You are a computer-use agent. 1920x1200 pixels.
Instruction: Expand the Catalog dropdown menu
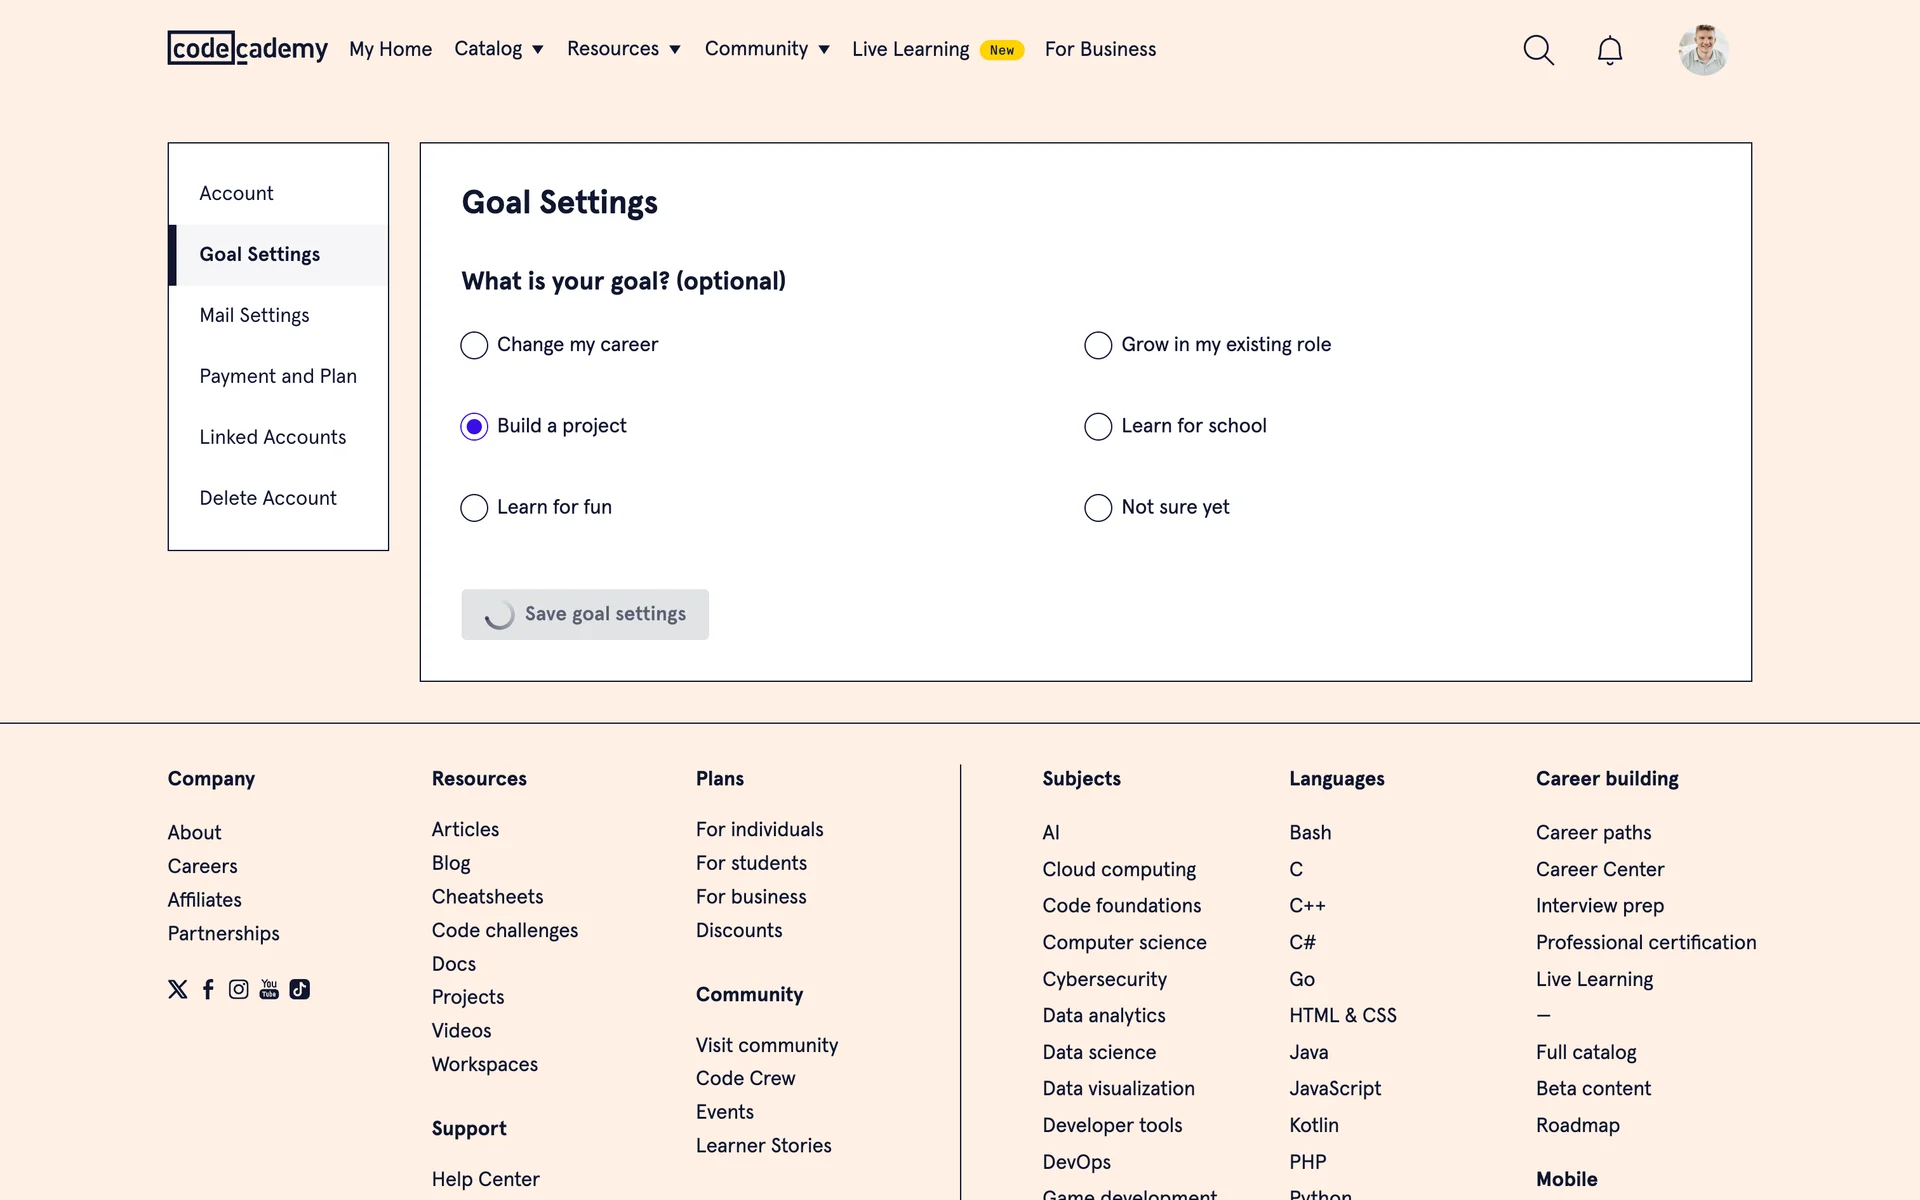(498, 49)
